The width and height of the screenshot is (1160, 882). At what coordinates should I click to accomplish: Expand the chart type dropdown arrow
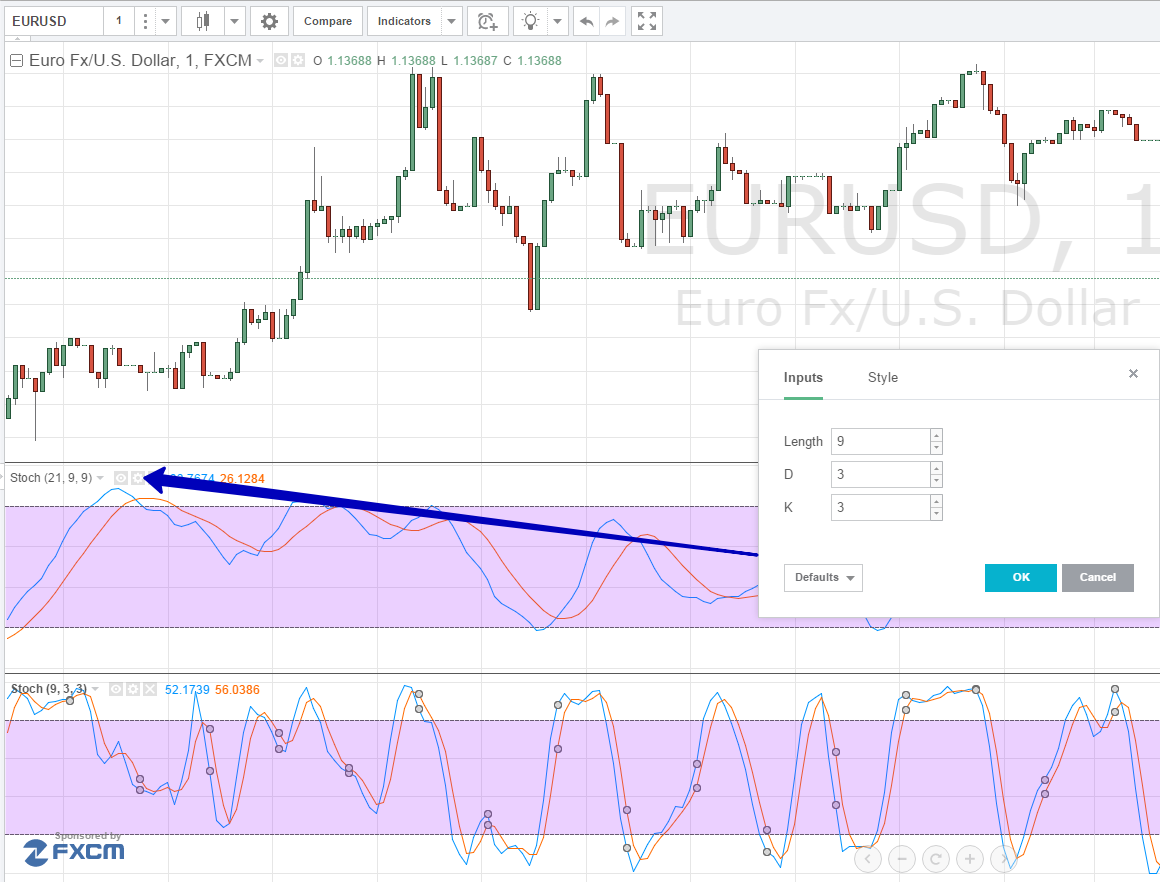point(235,21)
